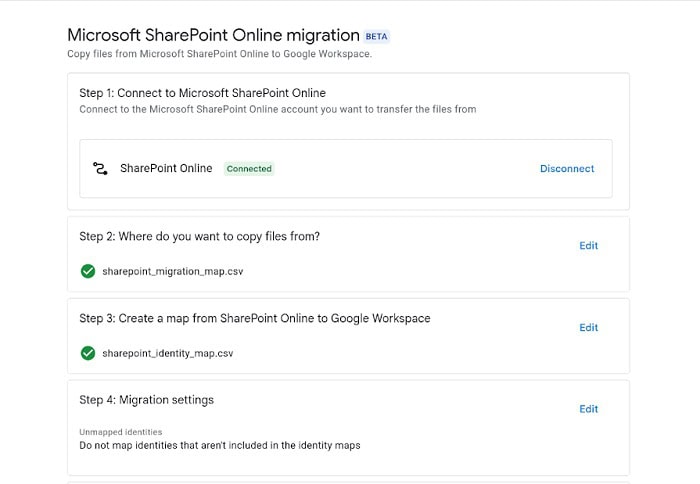Viewport: 700px width, 484px height.
Task: Click the green Connected status badge
Action: point(249,169)
